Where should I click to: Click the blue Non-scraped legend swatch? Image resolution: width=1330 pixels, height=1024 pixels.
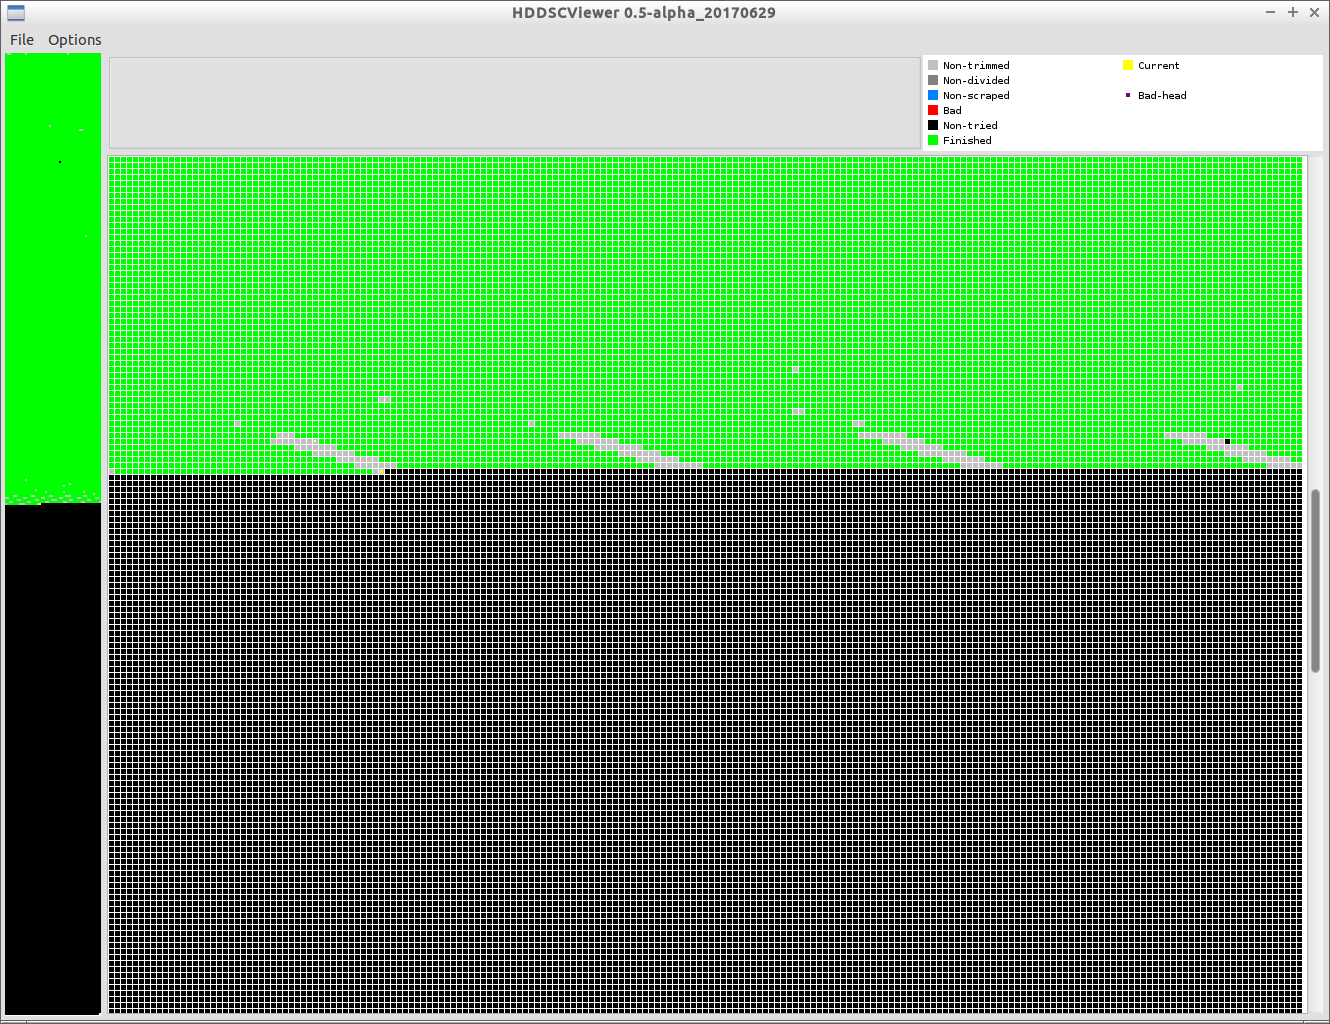[x=933, y=95]
